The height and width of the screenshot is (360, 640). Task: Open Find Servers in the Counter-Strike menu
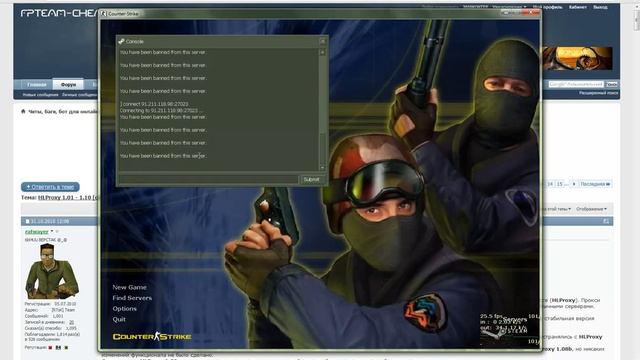132,298
